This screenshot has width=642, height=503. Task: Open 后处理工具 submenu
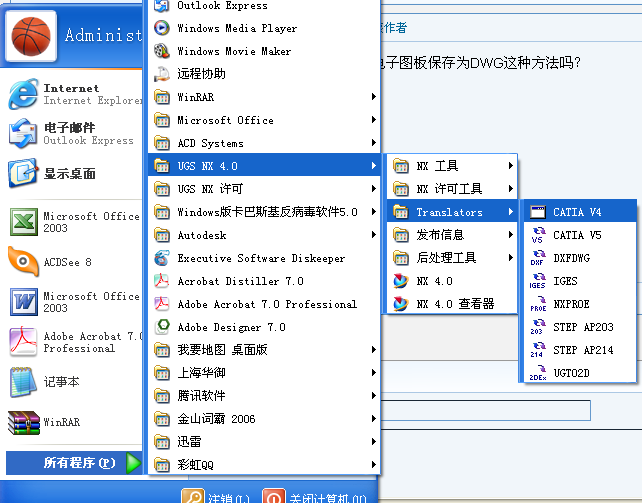(x=452, y=258)
